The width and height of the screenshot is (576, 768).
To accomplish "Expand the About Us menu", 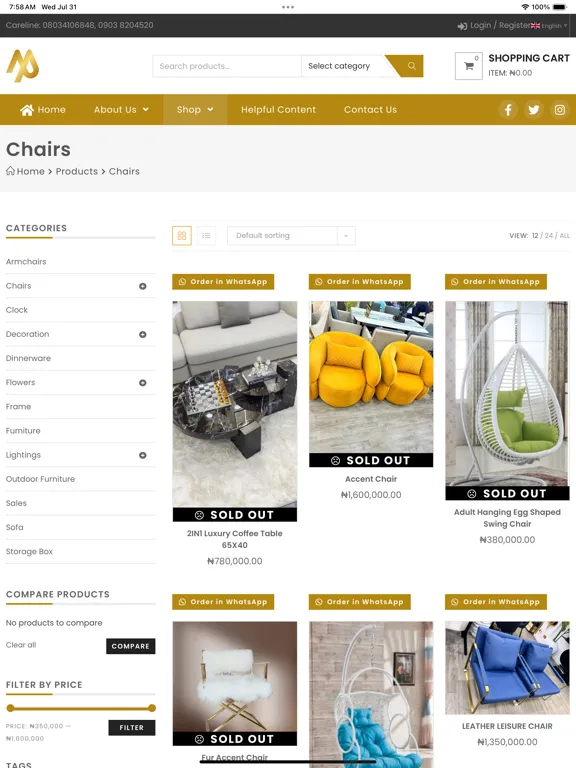I will (x=121, y=110).
